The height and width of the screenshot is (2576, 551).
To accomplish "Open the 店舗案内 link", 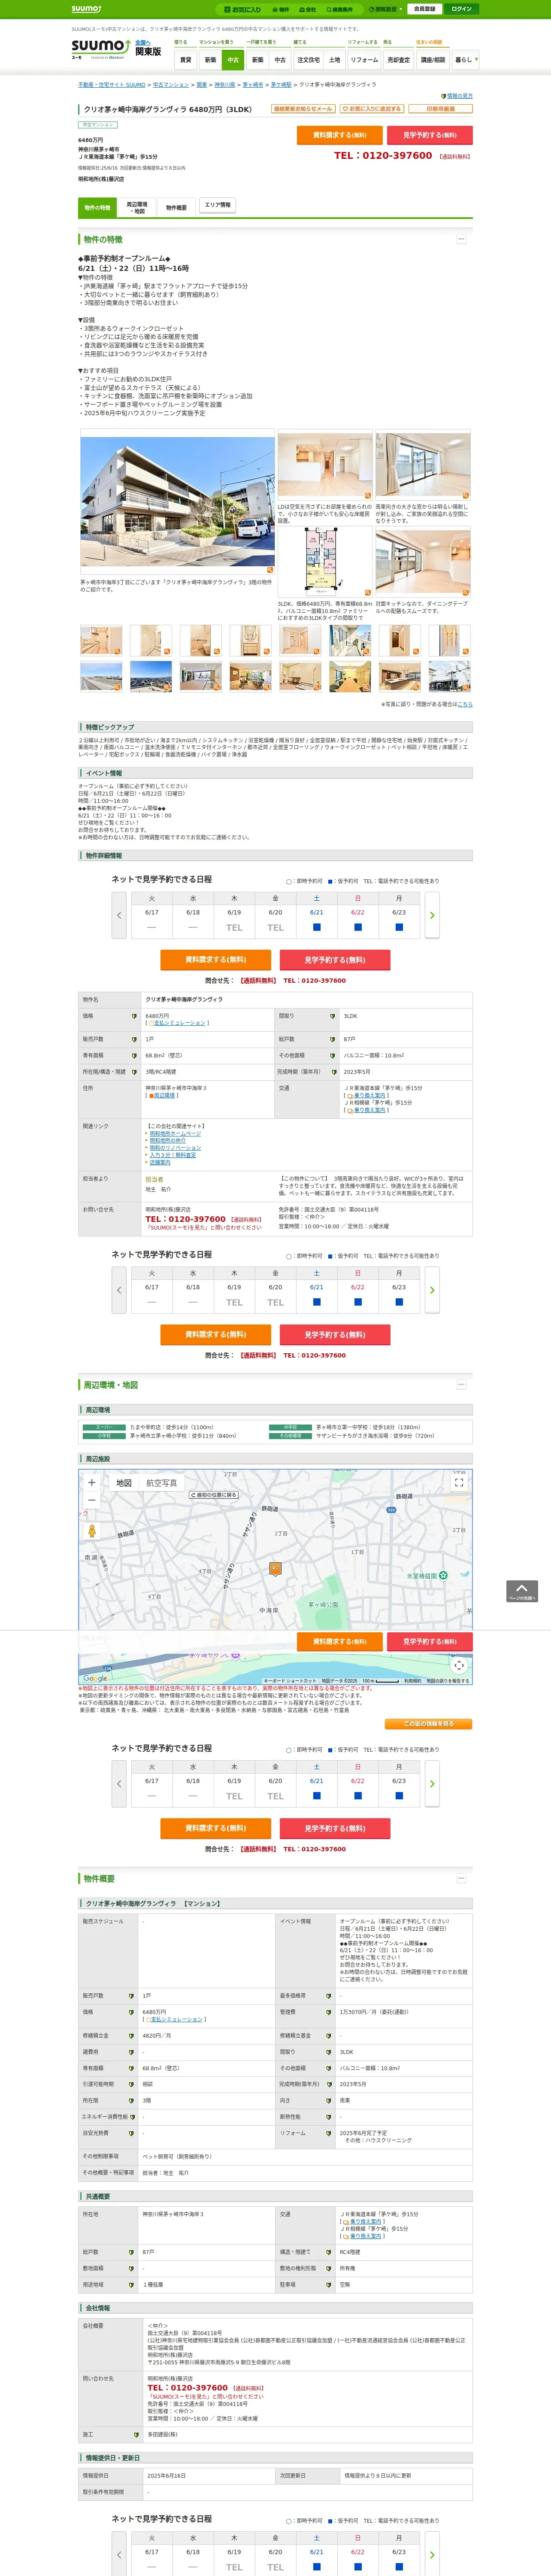I will (160, 1162).
